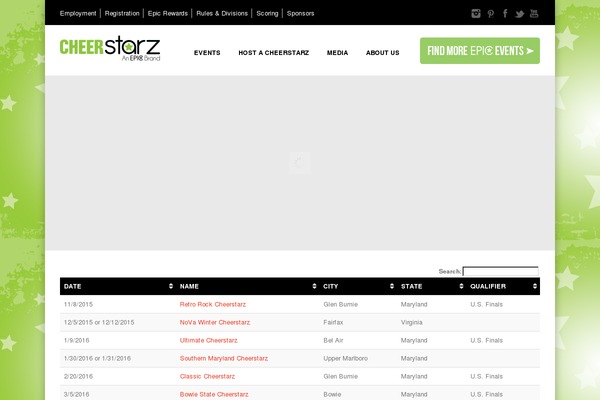The width and height of the screenshot is (600, 400).
Task: Open the Facebook social icon
Action: click(505, 13)
